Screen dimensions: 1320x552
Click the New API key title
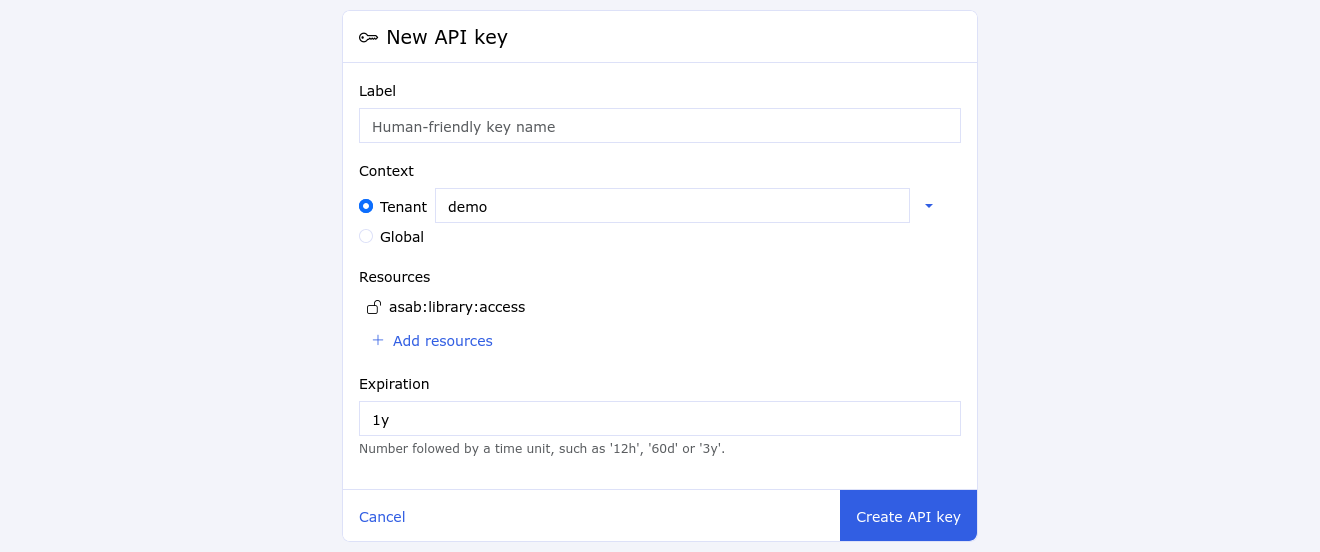pos(447,38)
